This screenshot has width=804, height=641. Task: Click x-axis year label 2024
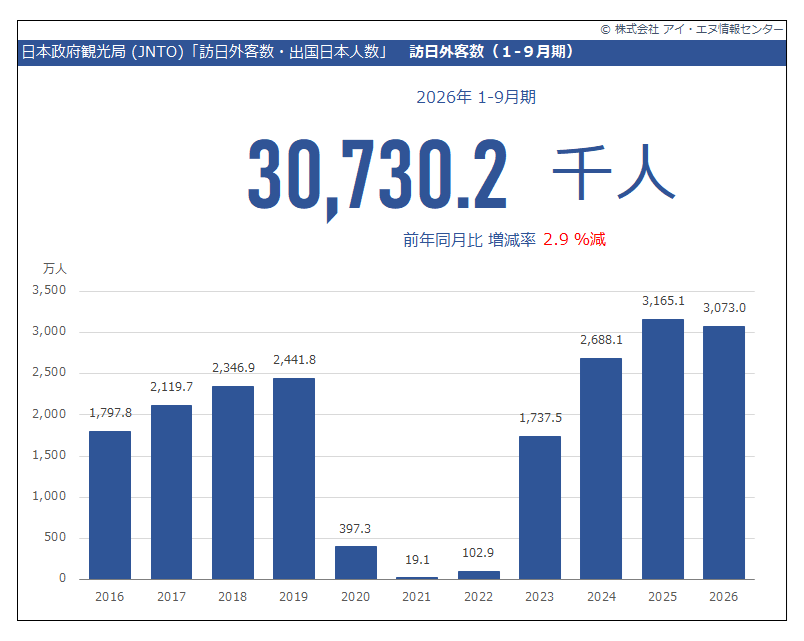point(601,596)
